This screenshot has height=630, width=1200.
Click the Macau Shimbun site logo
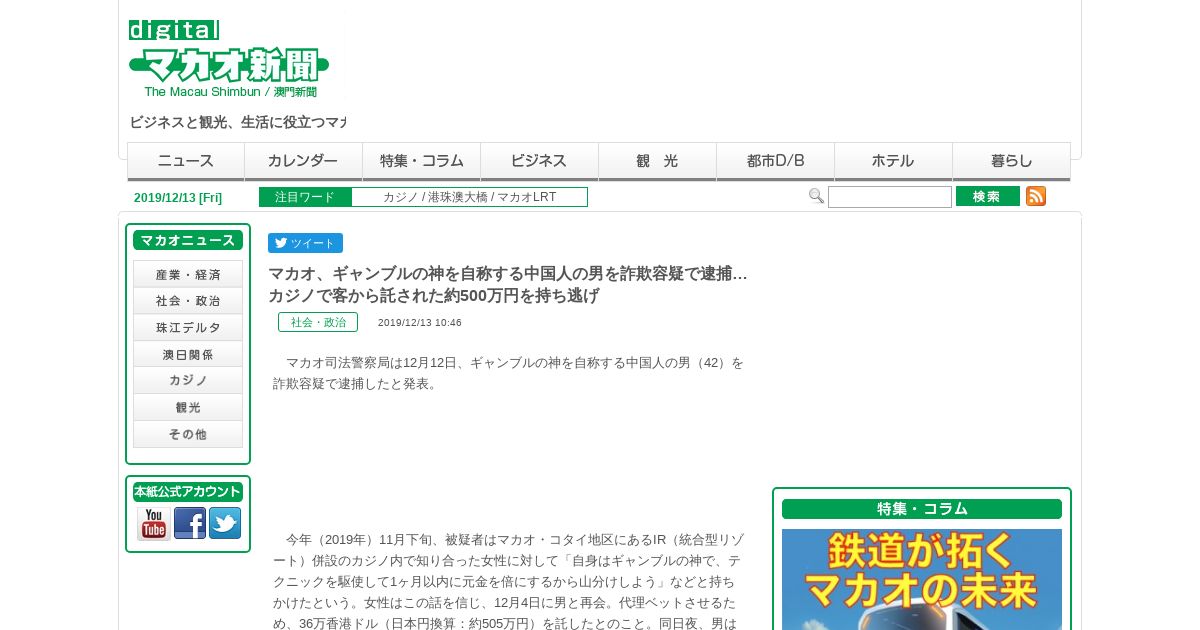229,59
